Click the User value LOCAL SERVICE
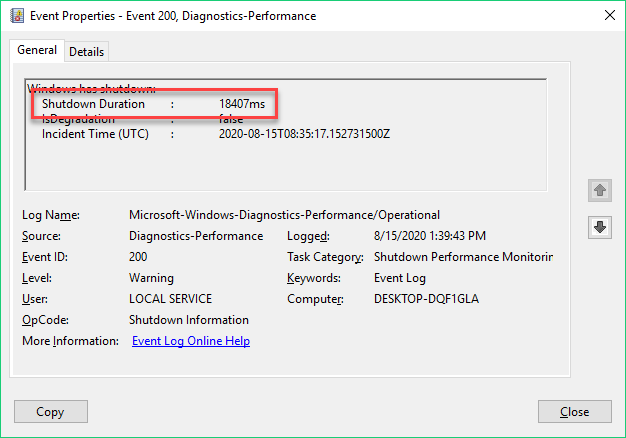This screenshot has width=626, height=438. (x=170, y=299)
